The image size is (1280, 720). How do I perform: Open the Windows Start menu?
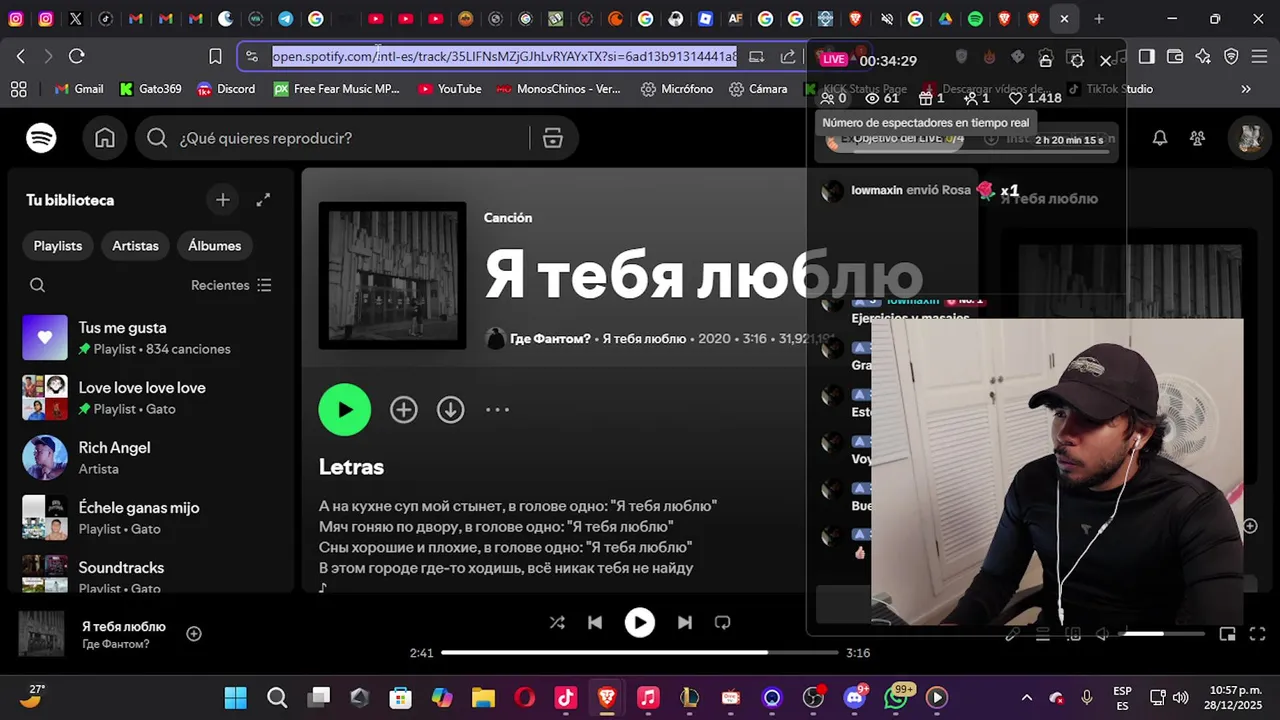point(236,697)
